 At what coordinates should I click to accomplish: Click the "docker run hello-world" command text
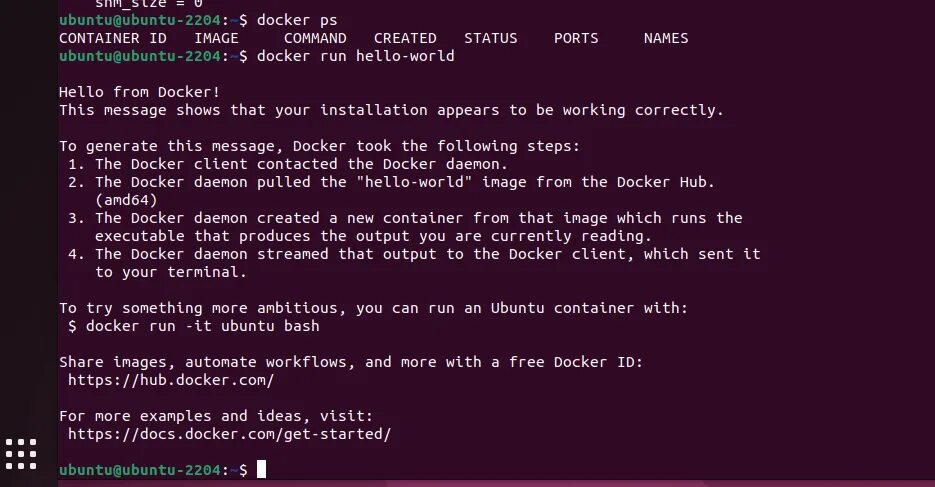tap(355, 56)
